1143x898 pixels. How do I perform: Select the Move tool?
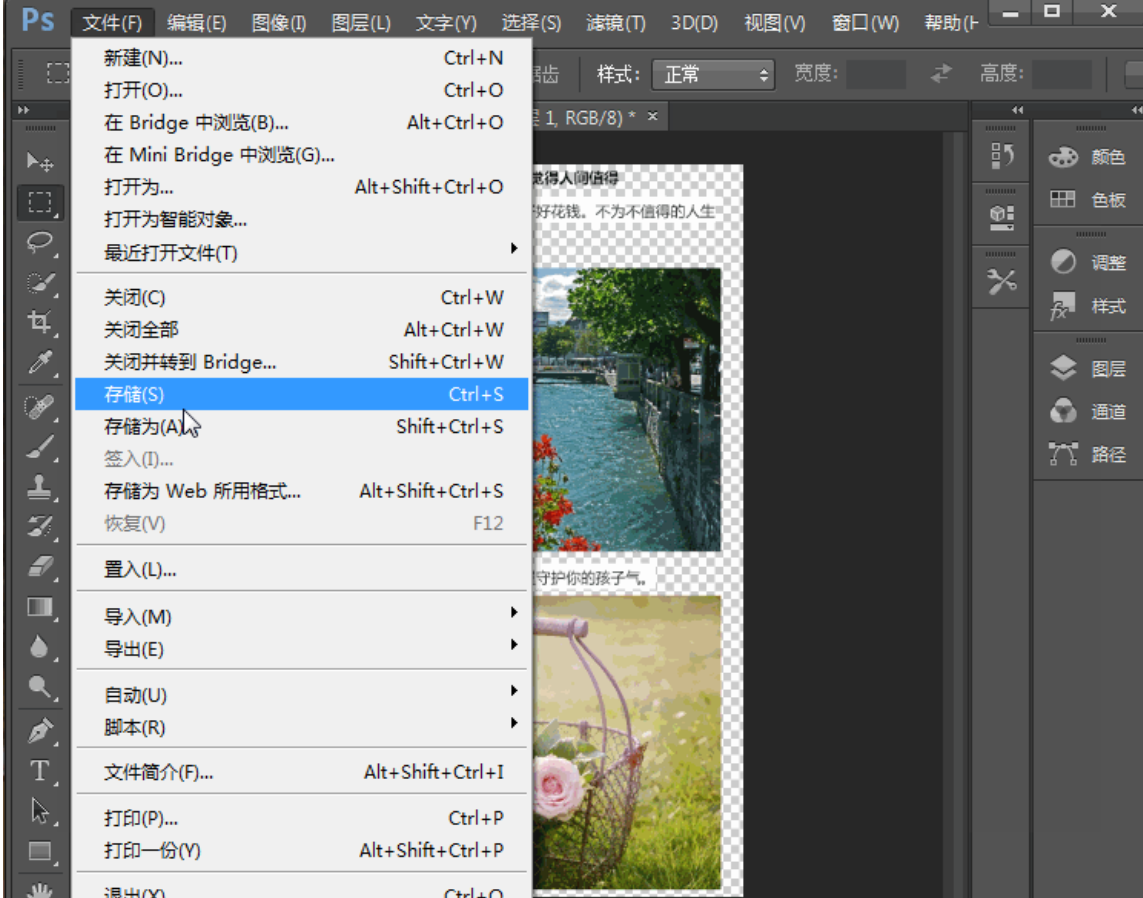point(39,161)
